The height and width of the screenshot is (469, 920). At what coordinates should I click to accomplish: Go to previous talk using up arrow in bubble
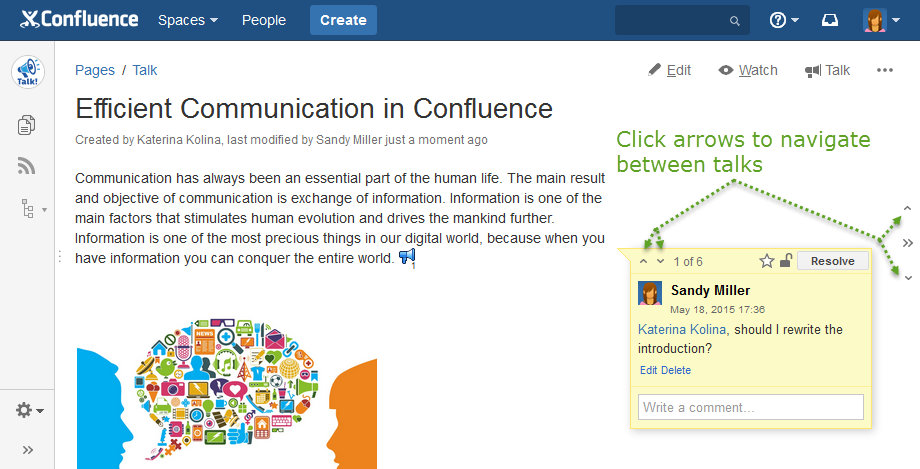pos(643,262)
